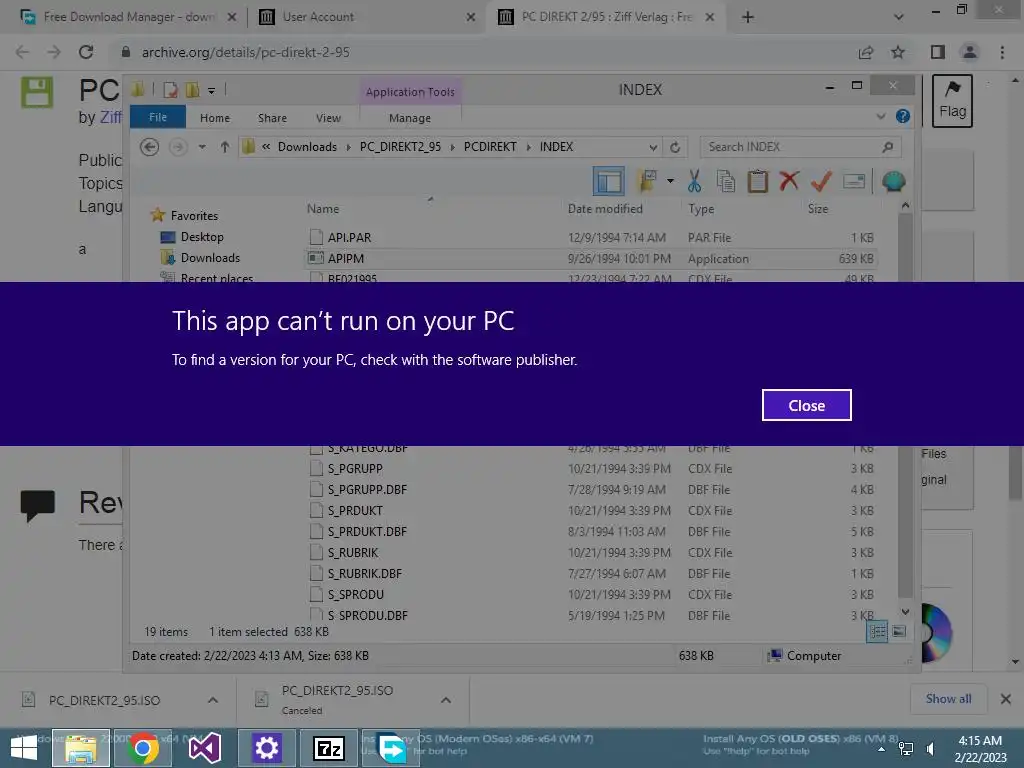Screen dimensions: 1024x768
Task: Select the S_SPRODU file row
Action: click(591, 594)
